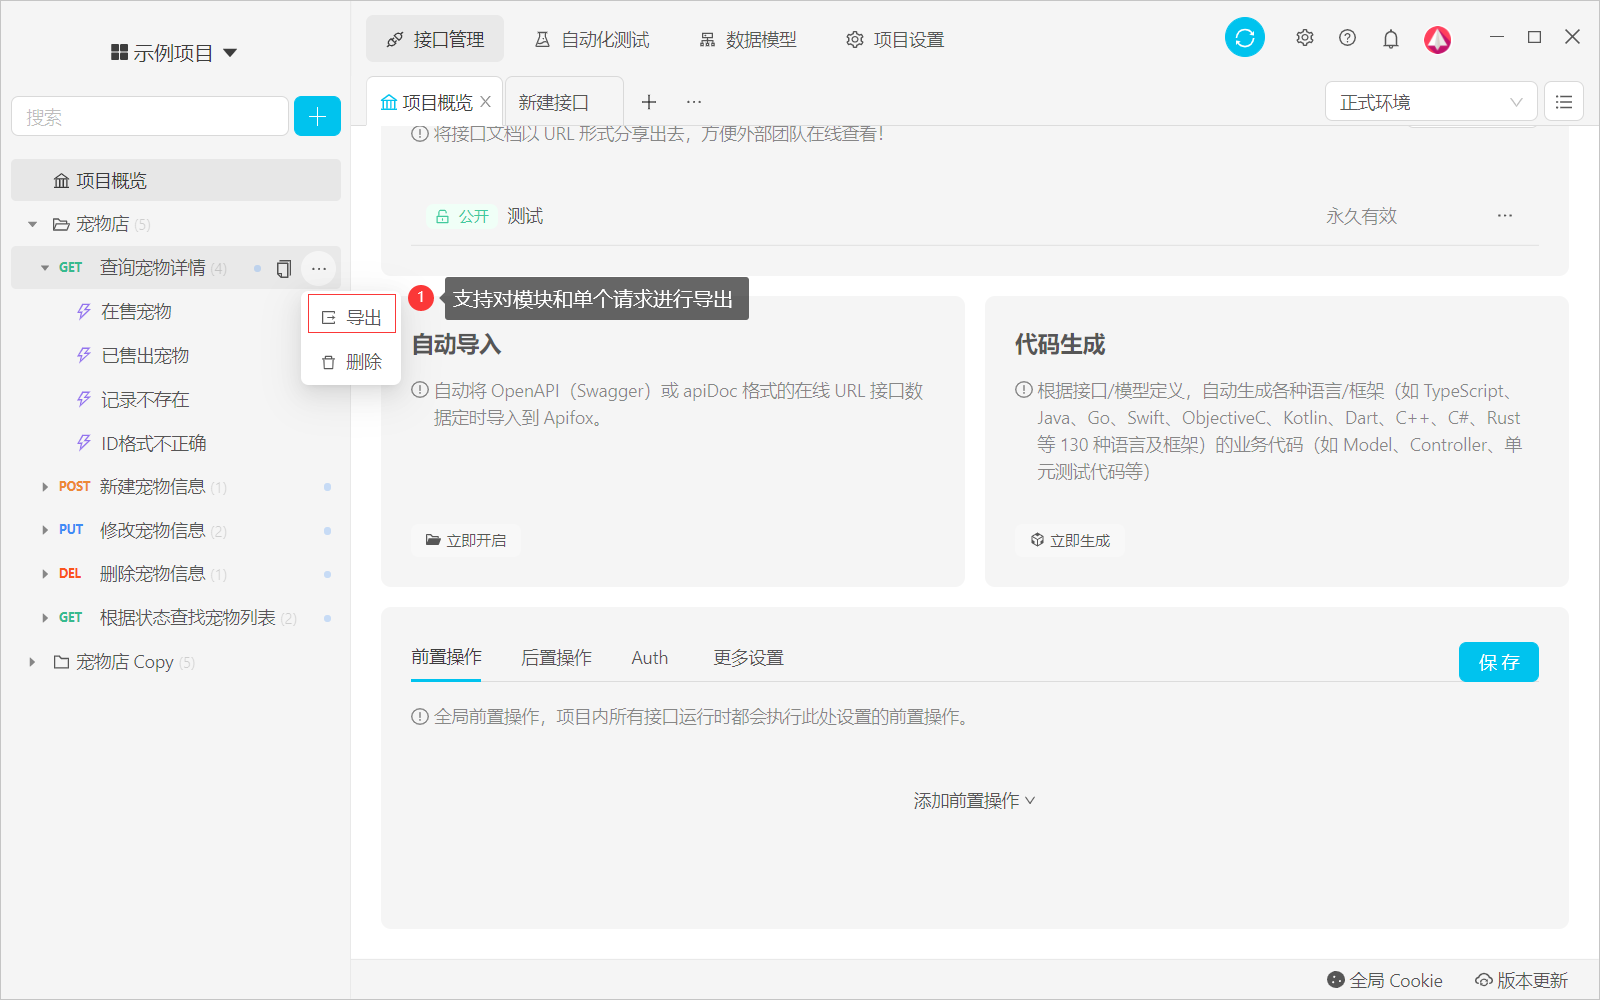The width and height of the screenshot is (1600, 1000).
Task: Toggle the list panel icon beside environment
Action: click(1564, 102)
